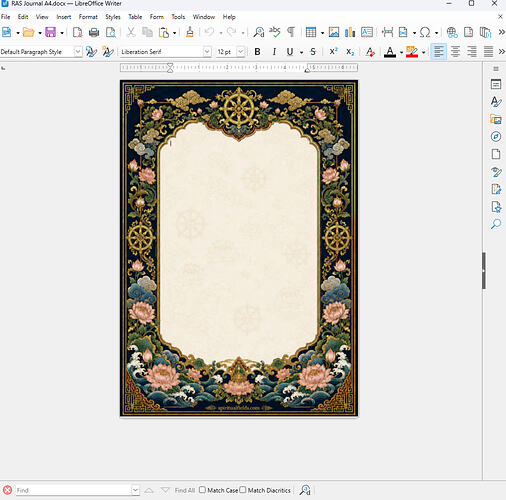Toggle Underline formatting
506x500 pixels.
pos(290,52)
